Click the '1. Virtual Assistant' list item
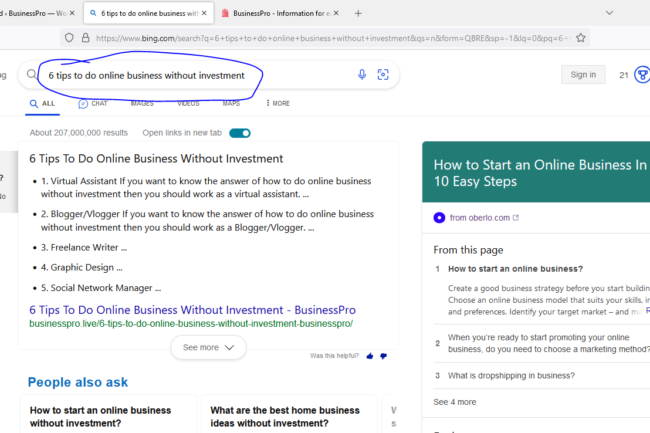650x433 pixels. tap(206, 187)
